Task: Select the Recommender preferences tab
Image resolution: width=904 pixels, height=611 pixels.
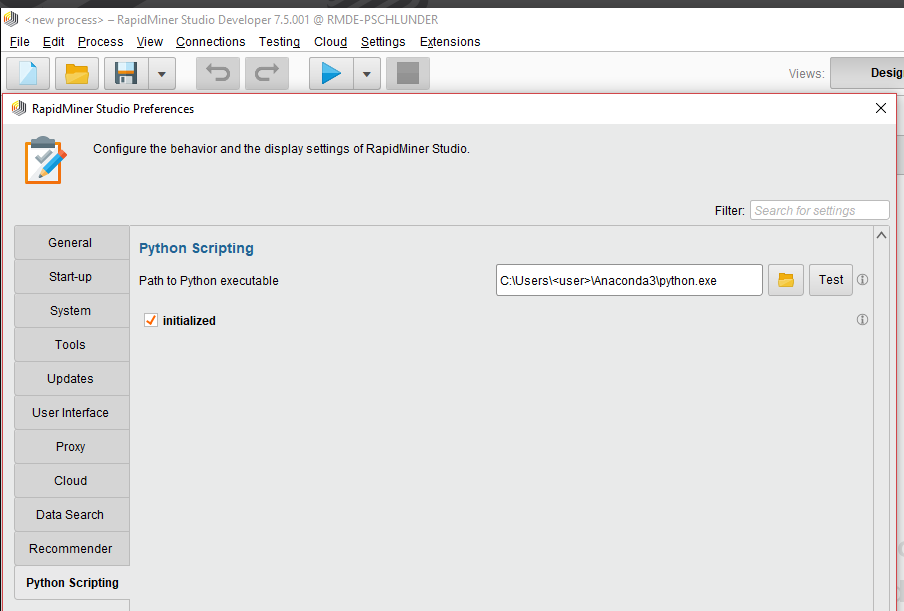Action: (71, 549)
